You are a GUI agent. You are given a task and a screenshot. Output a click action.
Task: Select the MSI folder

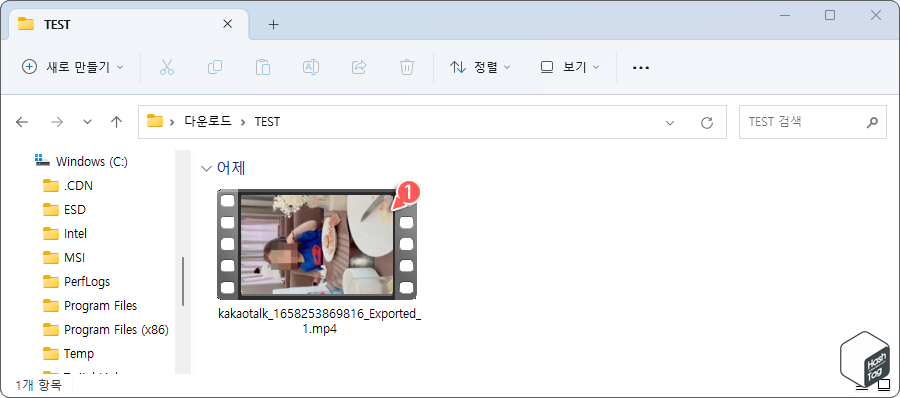tap(64, 258)
